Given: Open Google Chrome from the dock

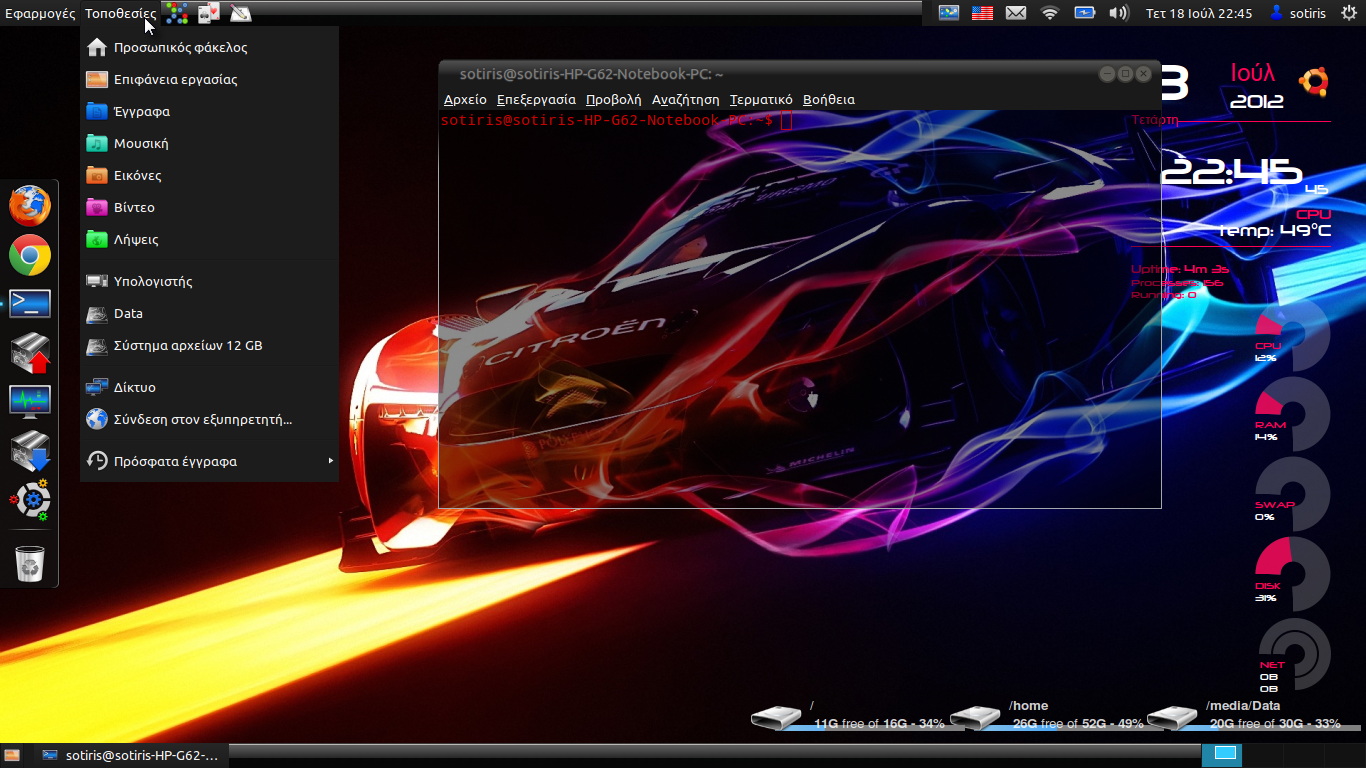Looking at the screenshot, I should pos(30,256).
